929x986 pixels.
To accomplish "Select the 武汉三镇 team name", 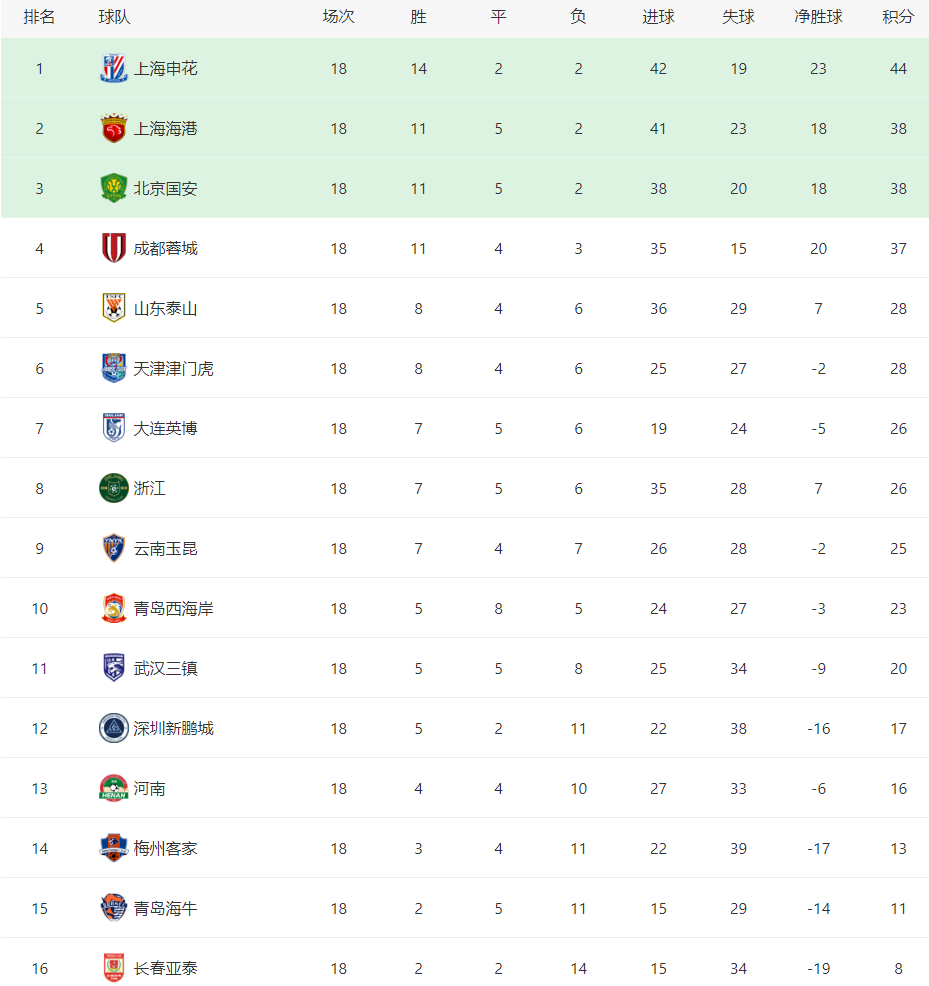I will pos(165,668).
